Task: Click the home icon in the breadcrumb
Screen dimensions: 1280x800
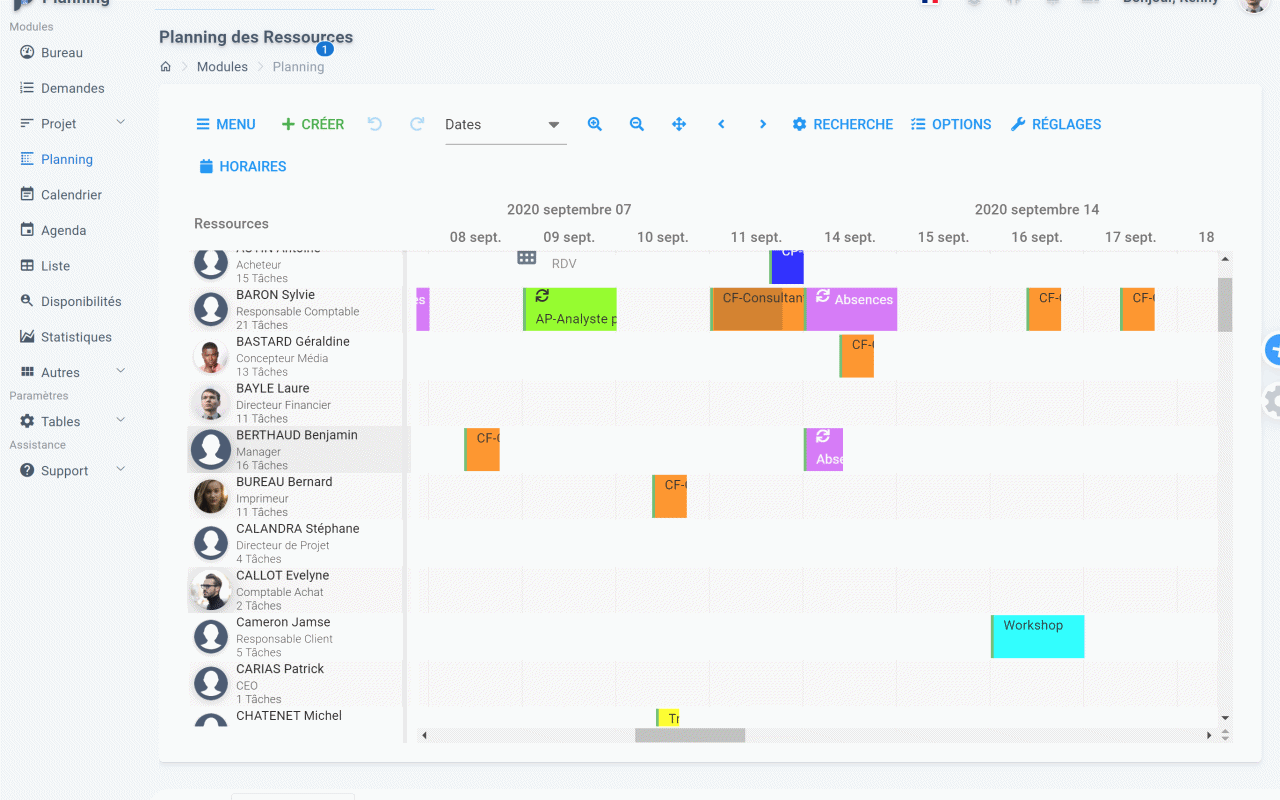Action: [x=165, y=66]
